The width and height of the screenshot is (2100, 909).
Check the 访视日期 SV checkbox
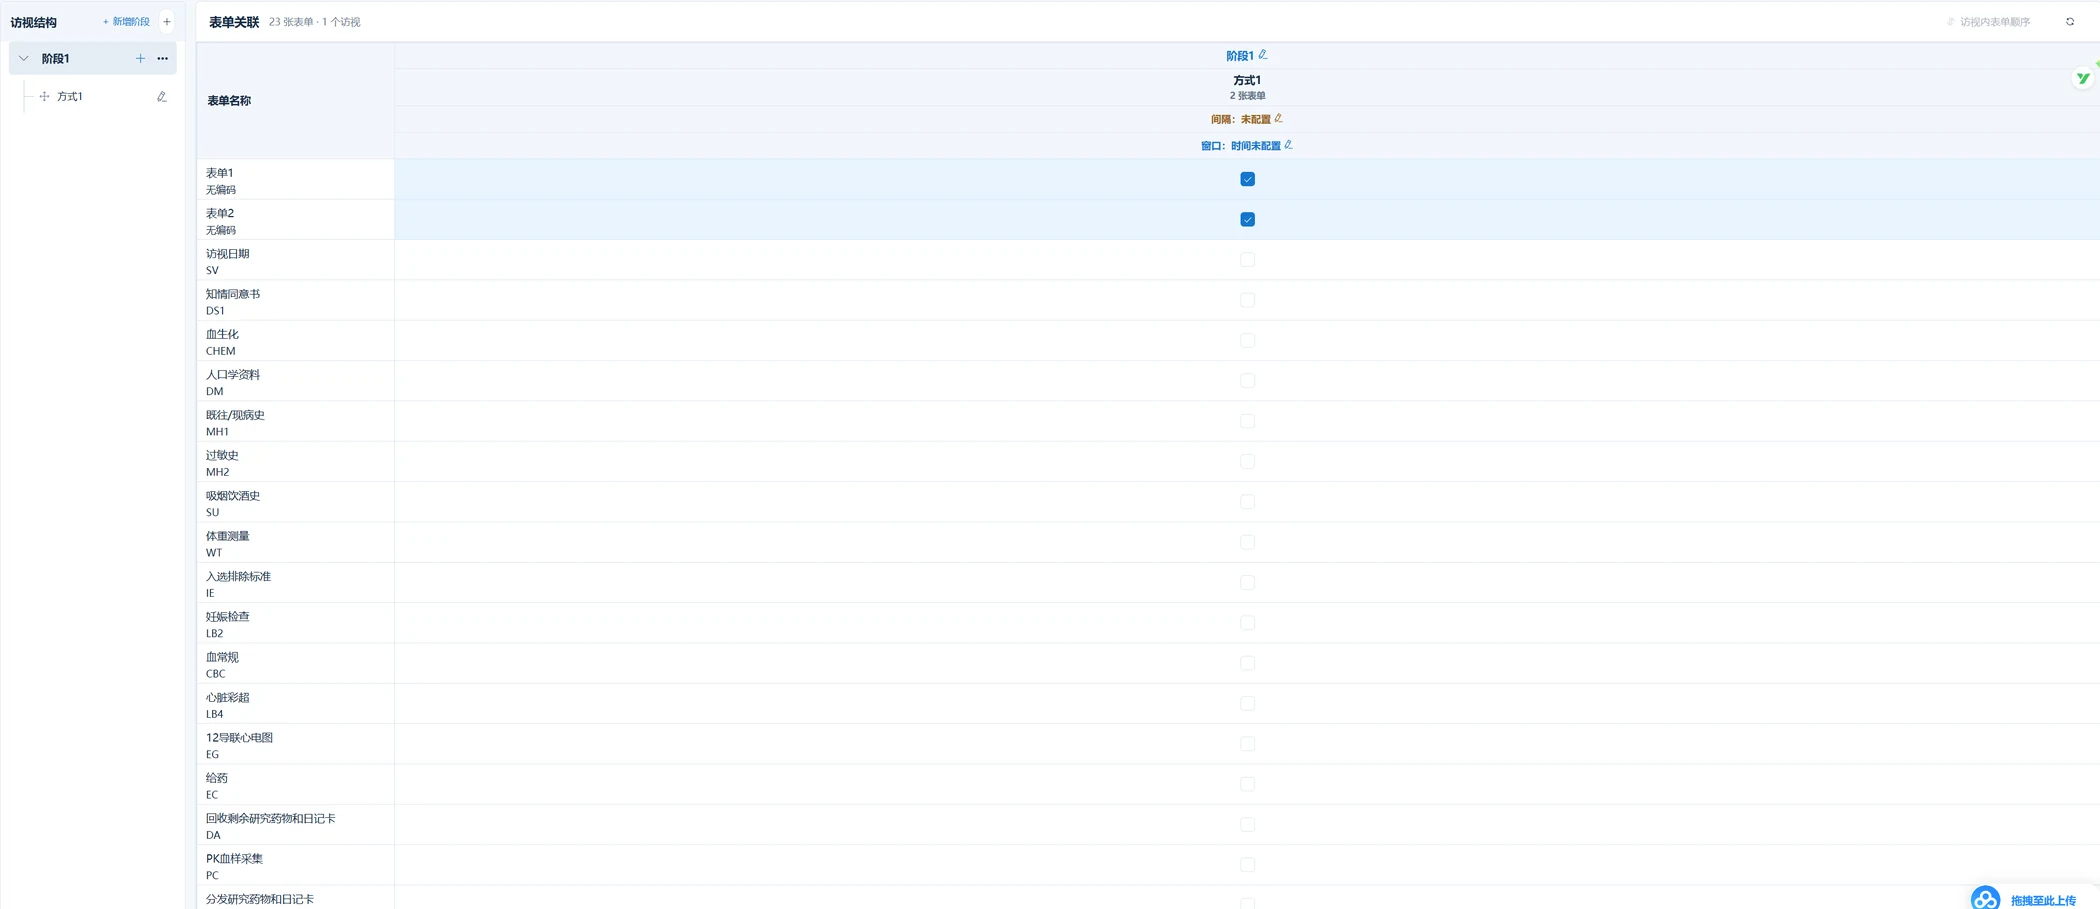[1247, 260]
